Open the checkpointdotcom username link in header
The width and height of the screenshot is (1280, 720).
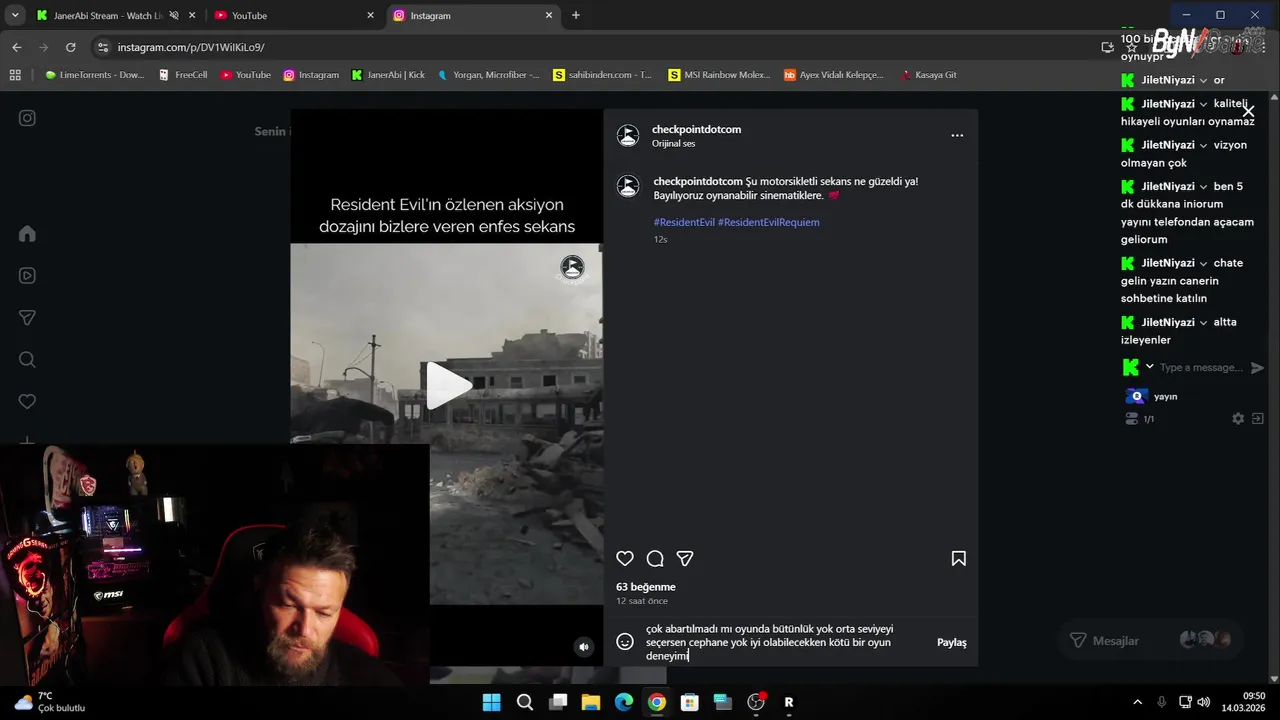tap(696, 130)
